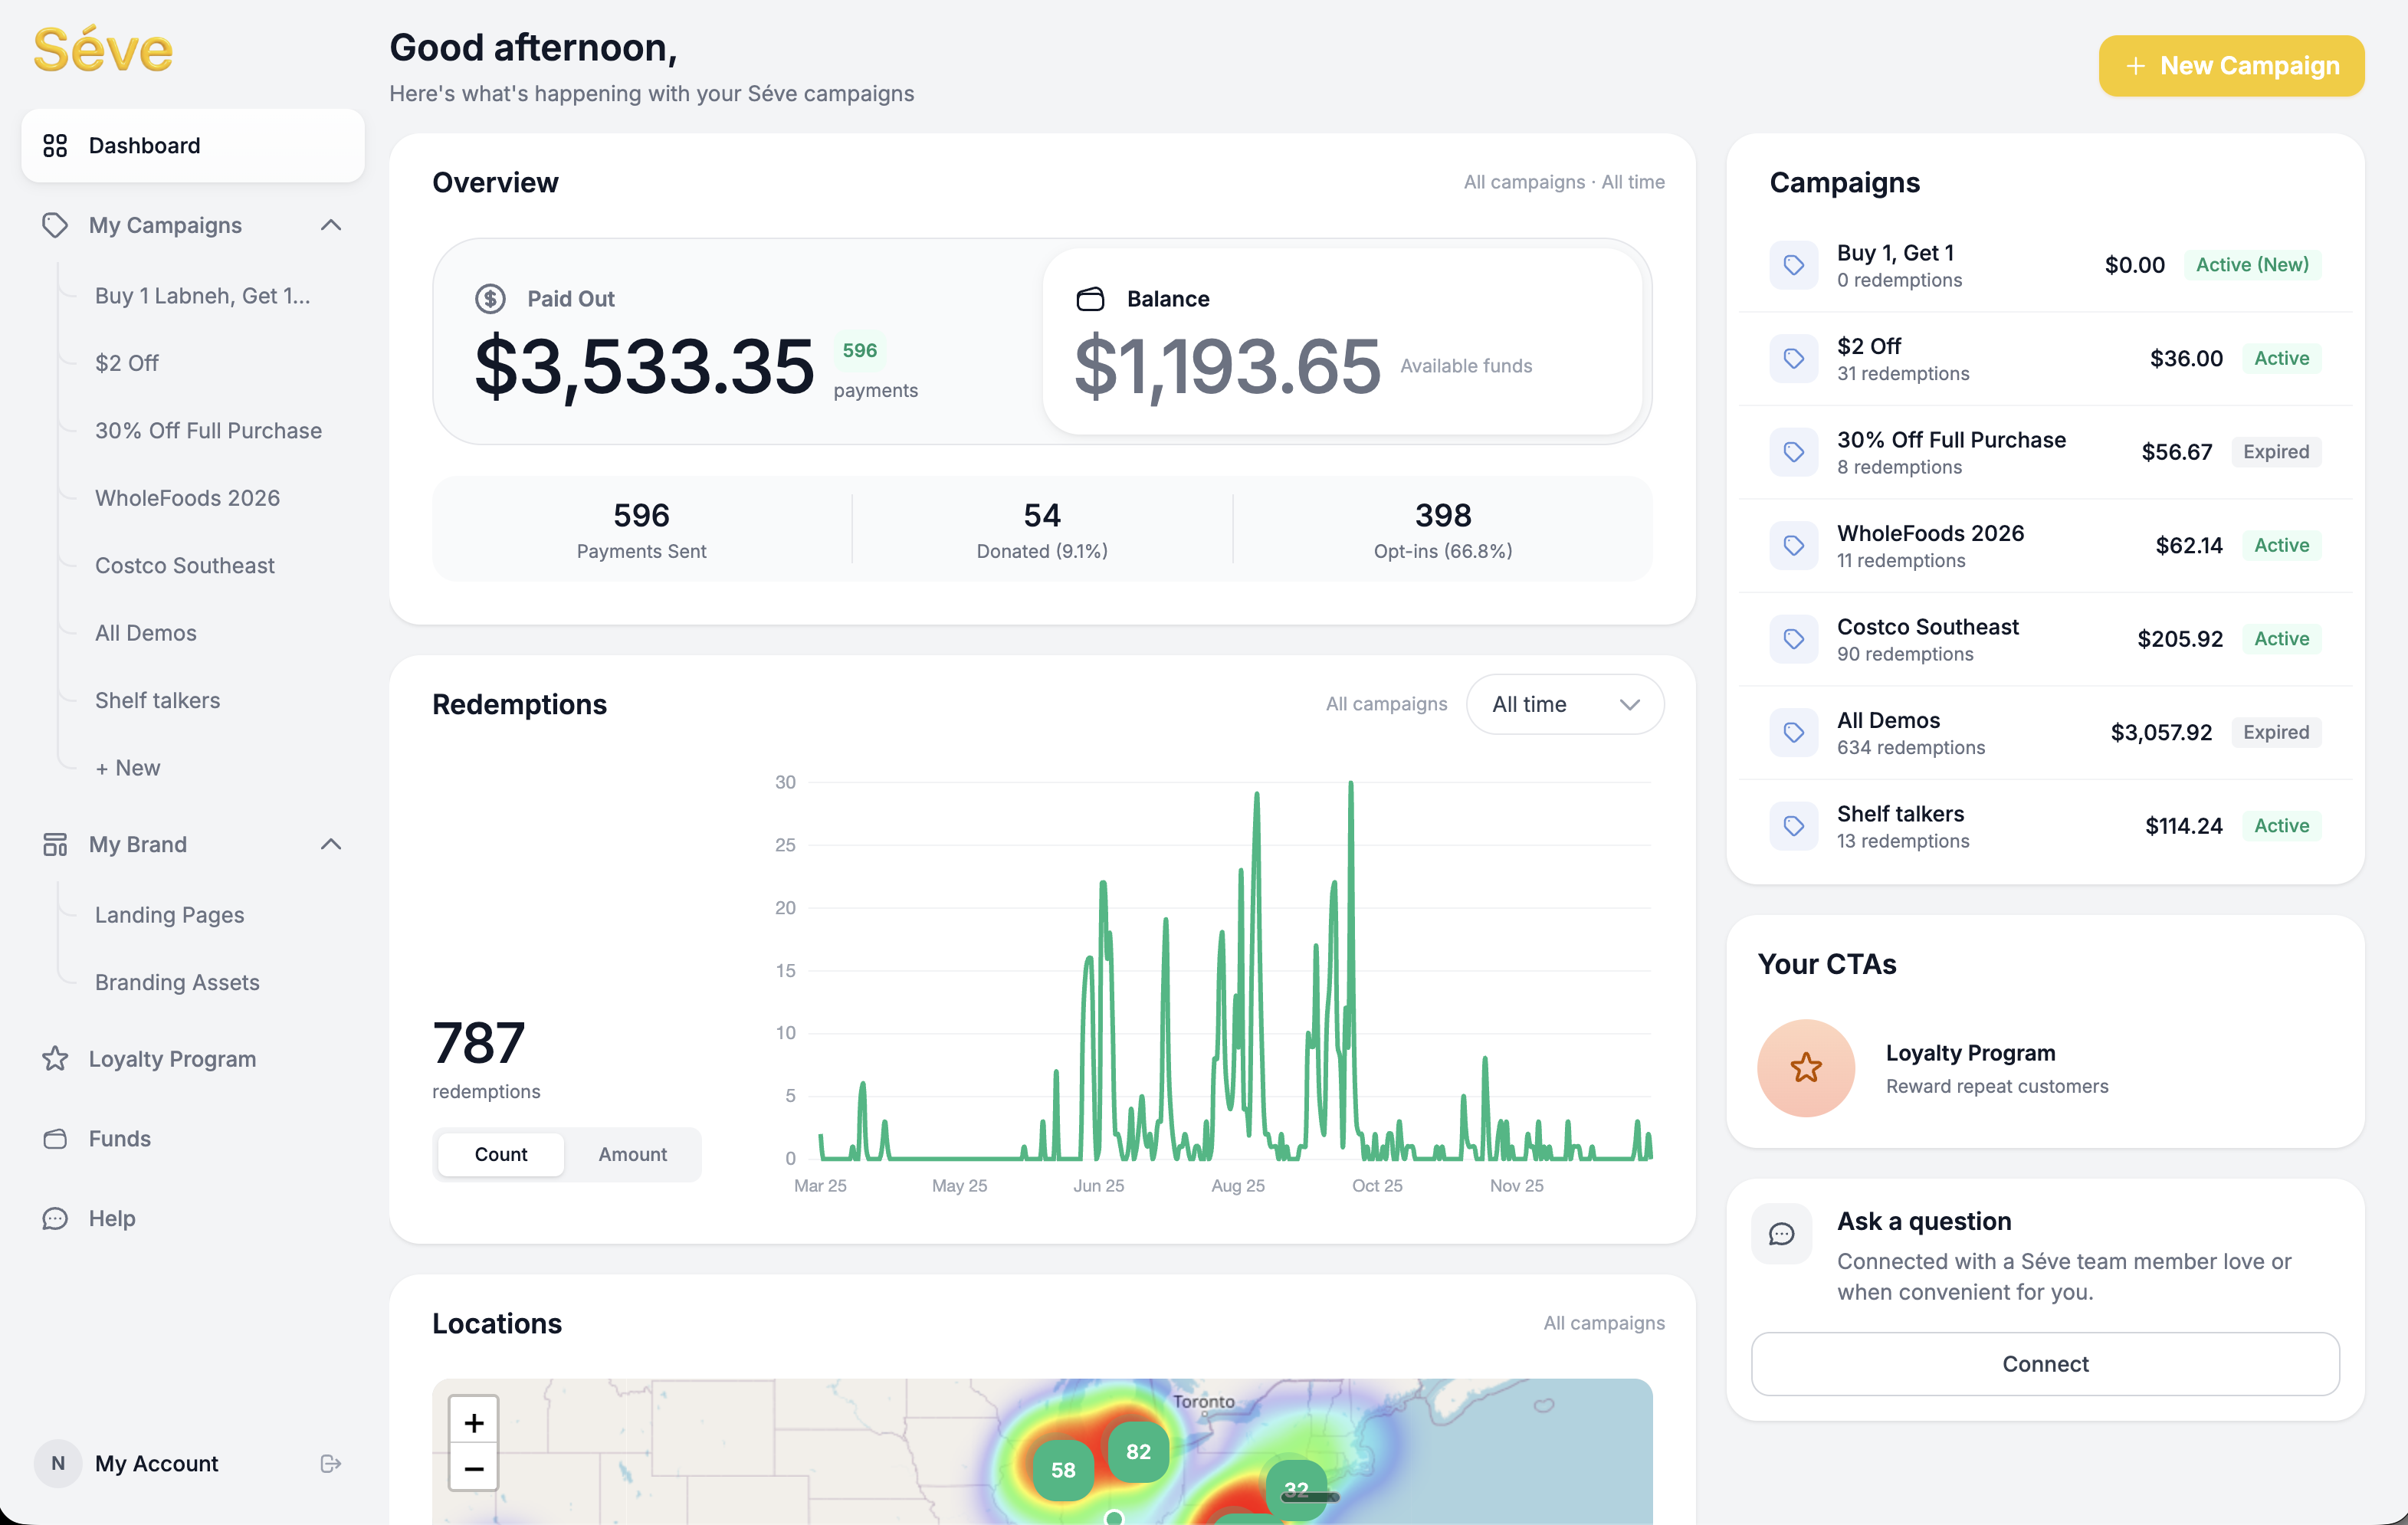Click the tag icon beside Costco Southeast campaign
The width and height of the screenshot is (2408, 1525).
[x=1794, y=638]
